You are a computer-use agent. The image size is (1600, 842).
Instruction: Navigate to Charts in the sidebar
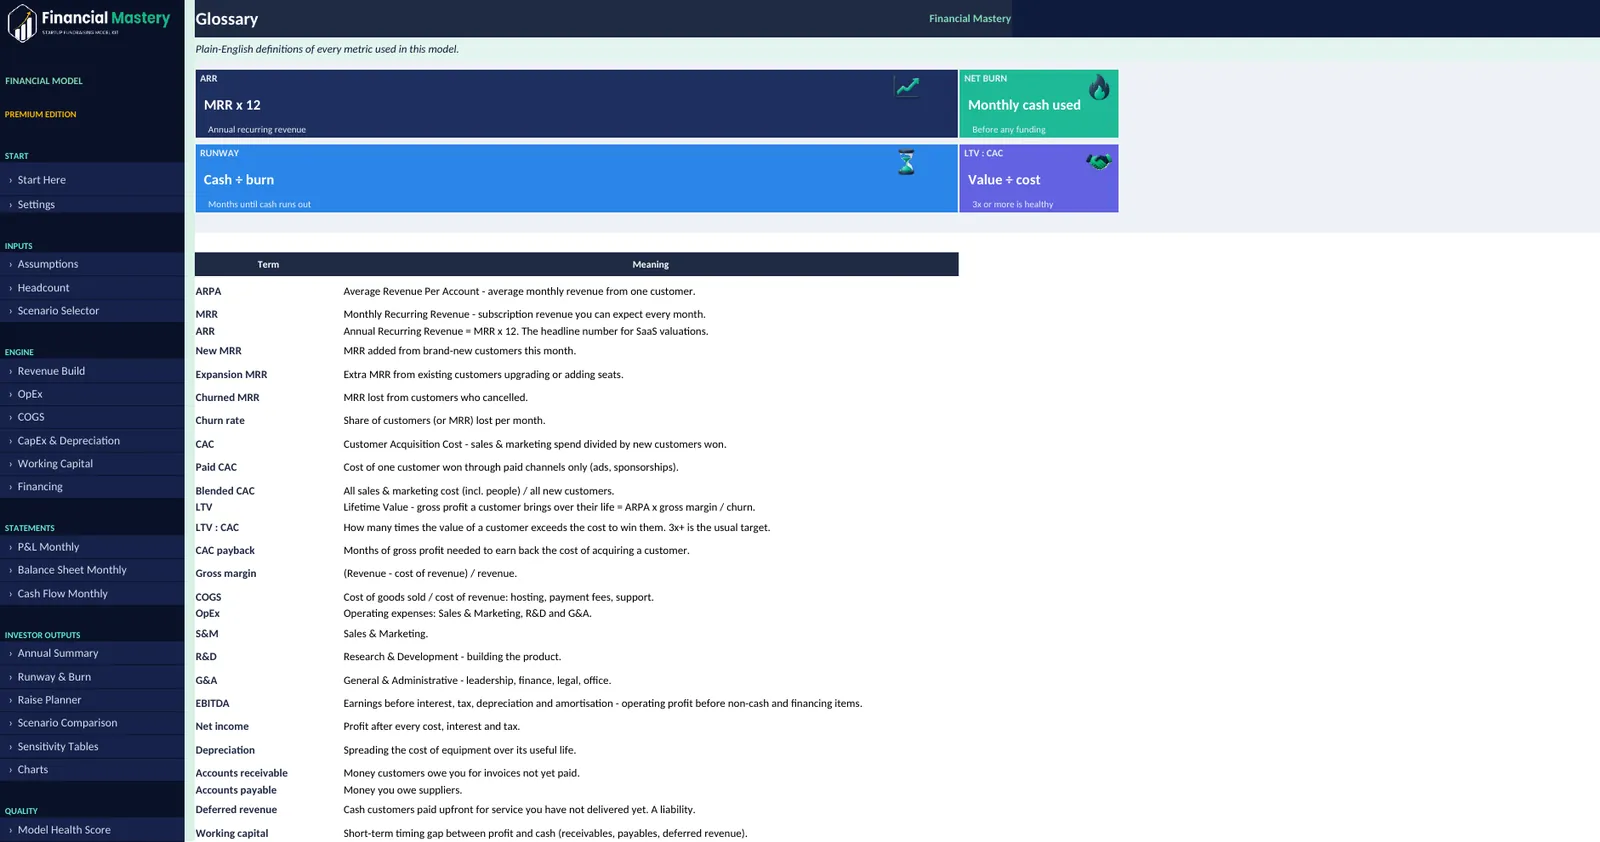[x=92, y=770]
